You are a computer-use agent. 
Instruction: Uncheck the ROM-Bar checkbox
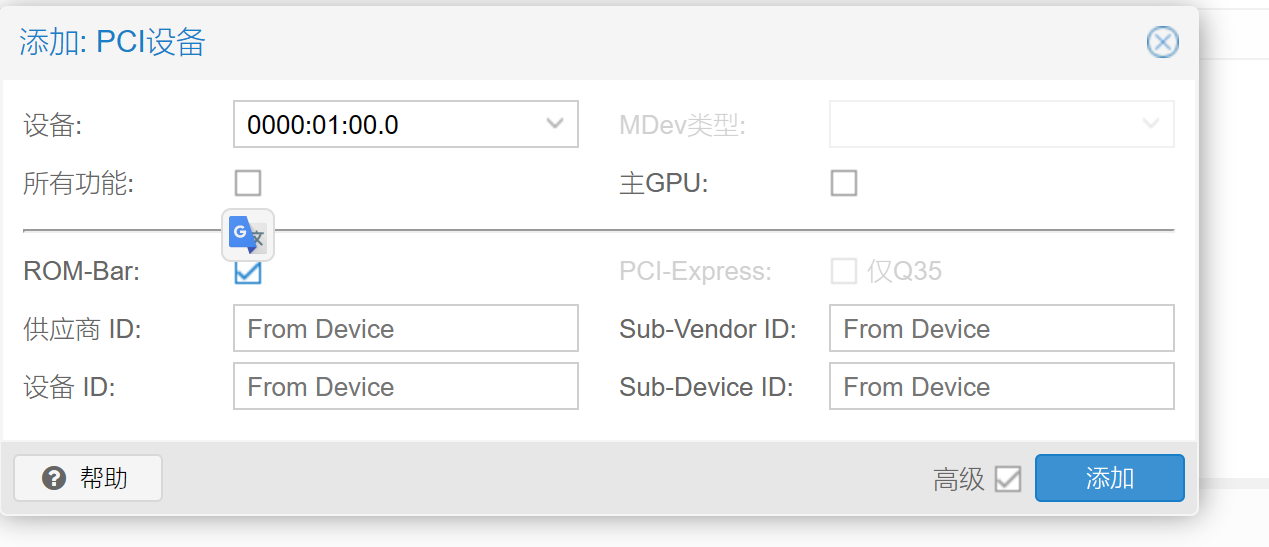coord(248,271)
